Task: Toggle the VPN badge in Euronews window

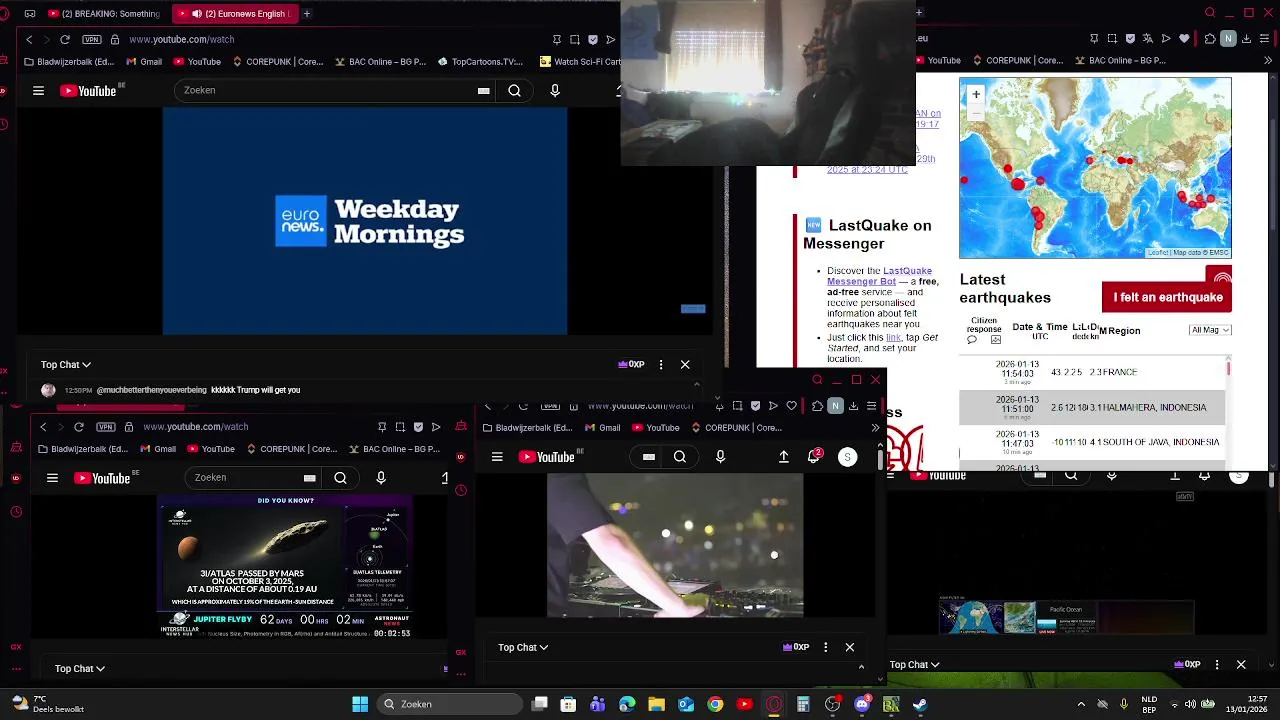Action: pos(92,39)
